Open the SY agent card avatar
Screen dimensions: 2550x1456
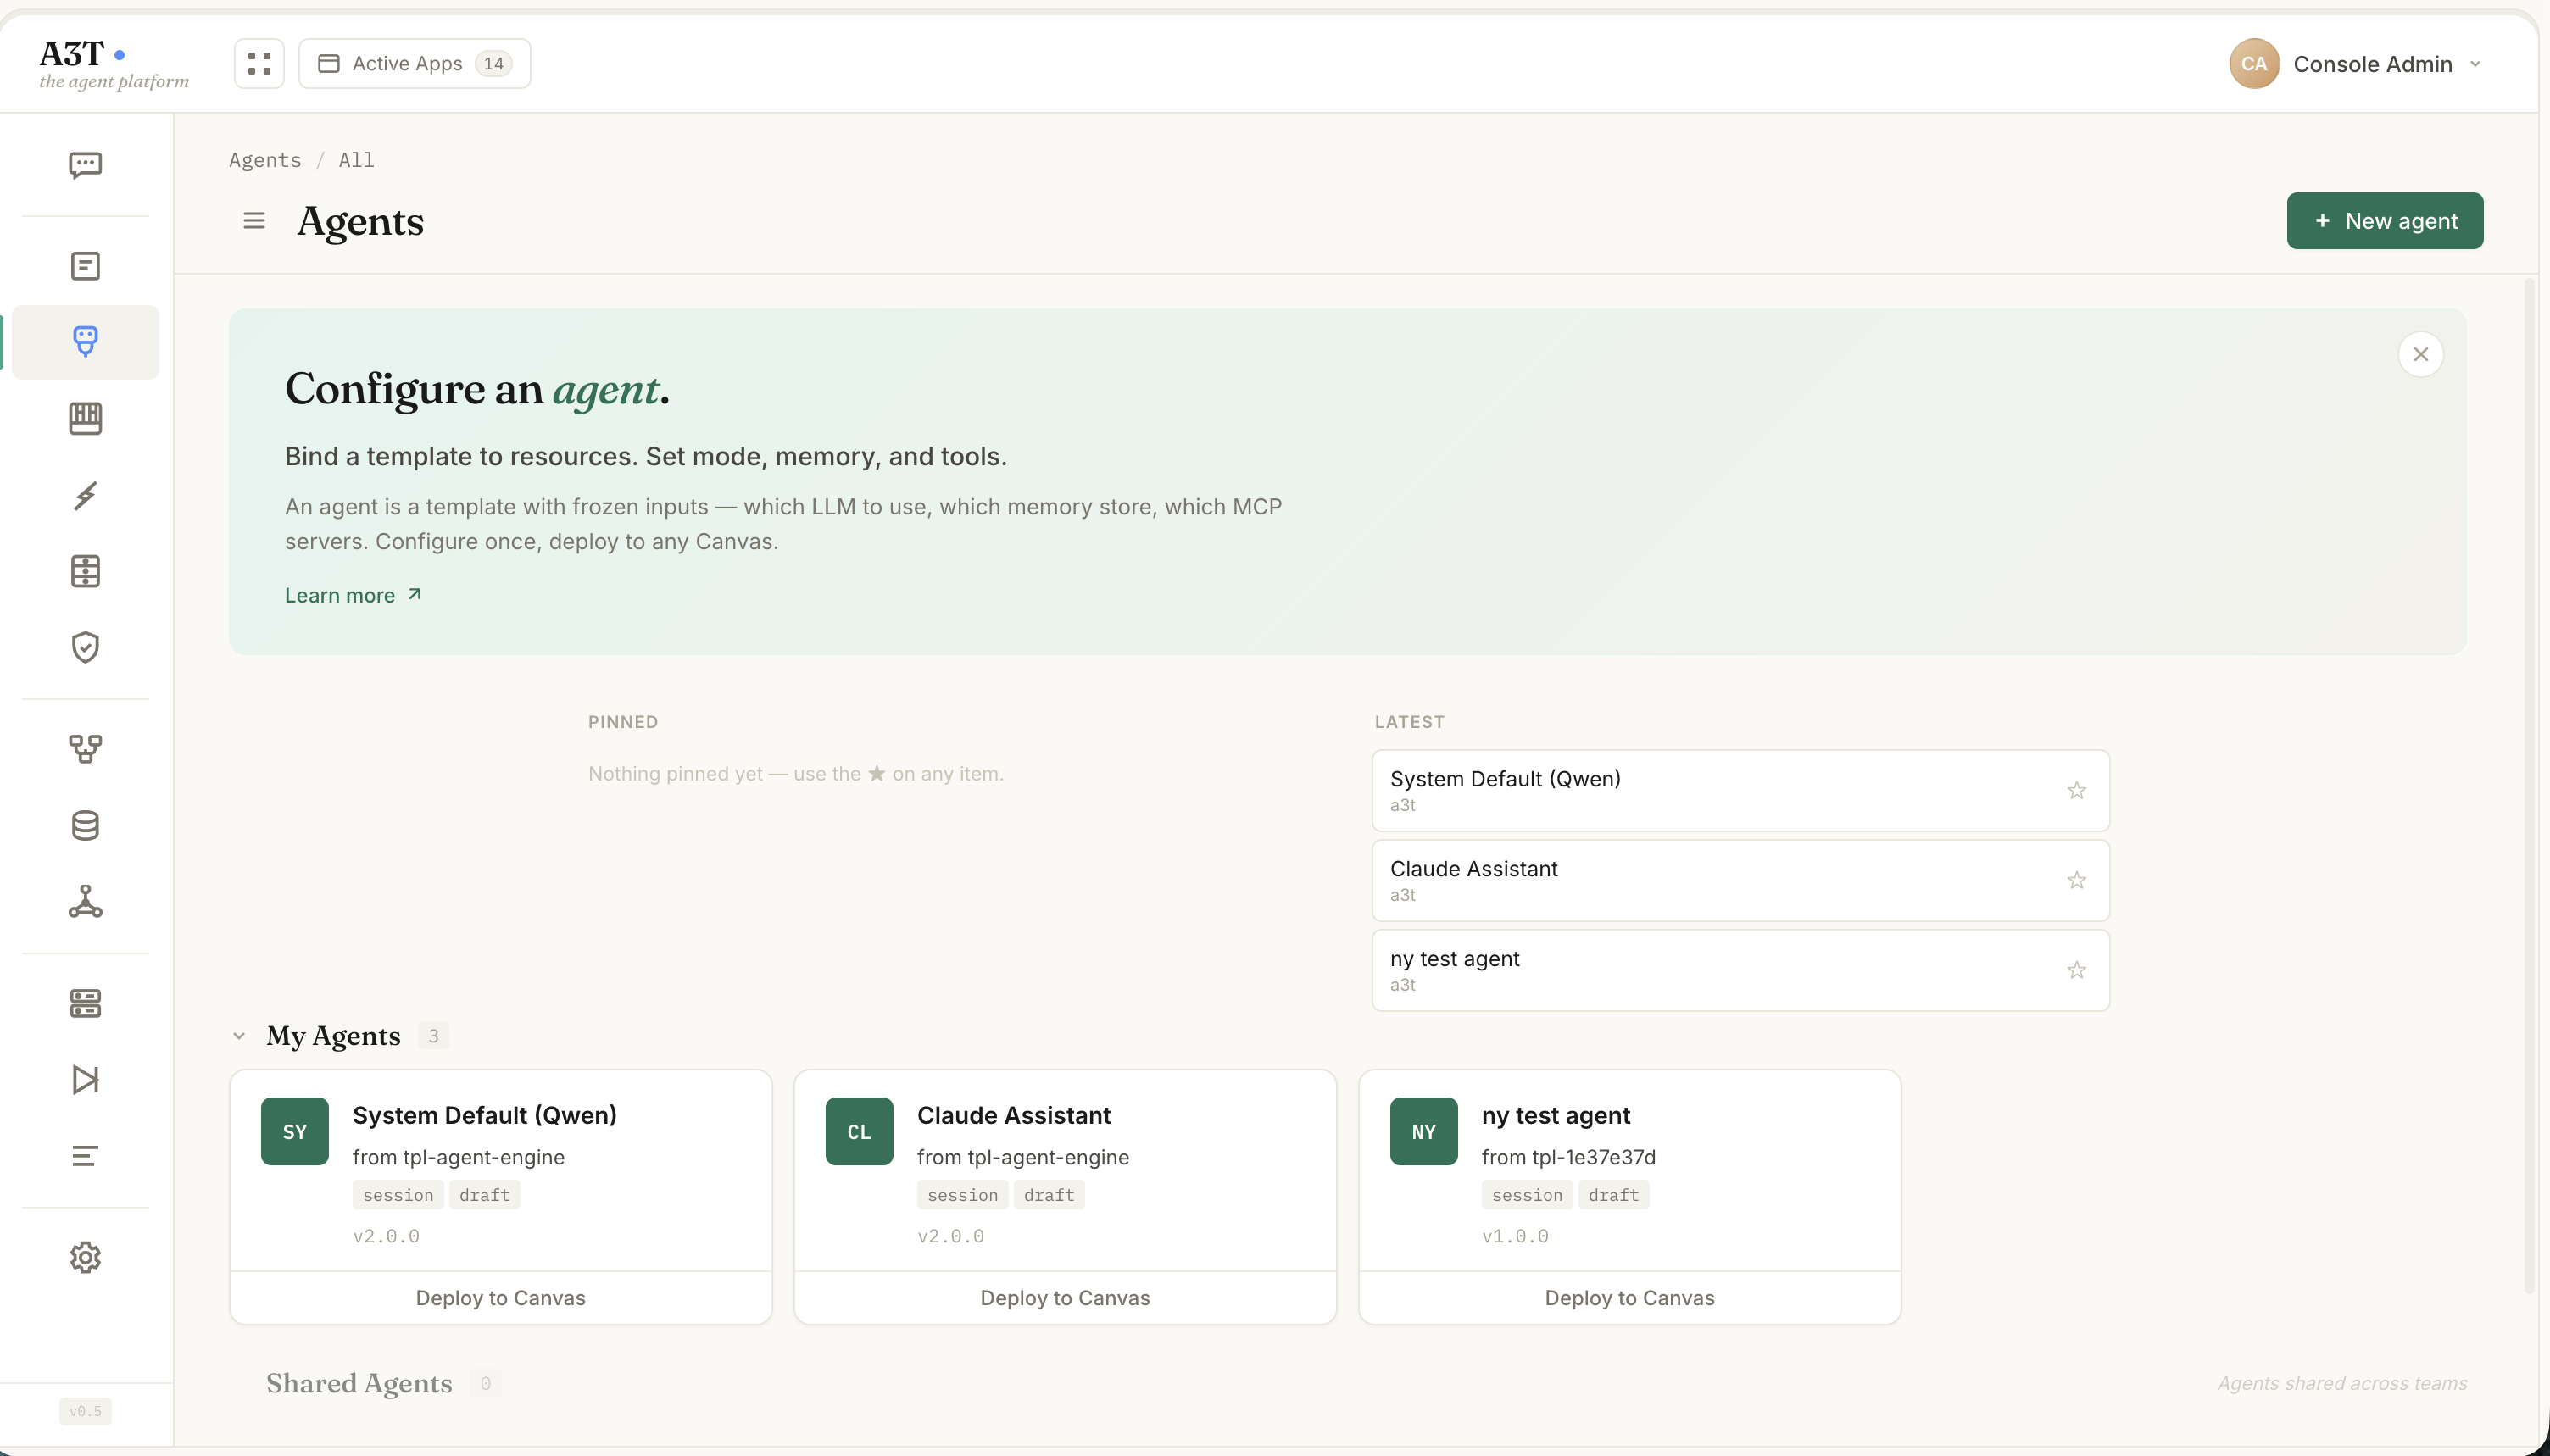coord(295,1131)
